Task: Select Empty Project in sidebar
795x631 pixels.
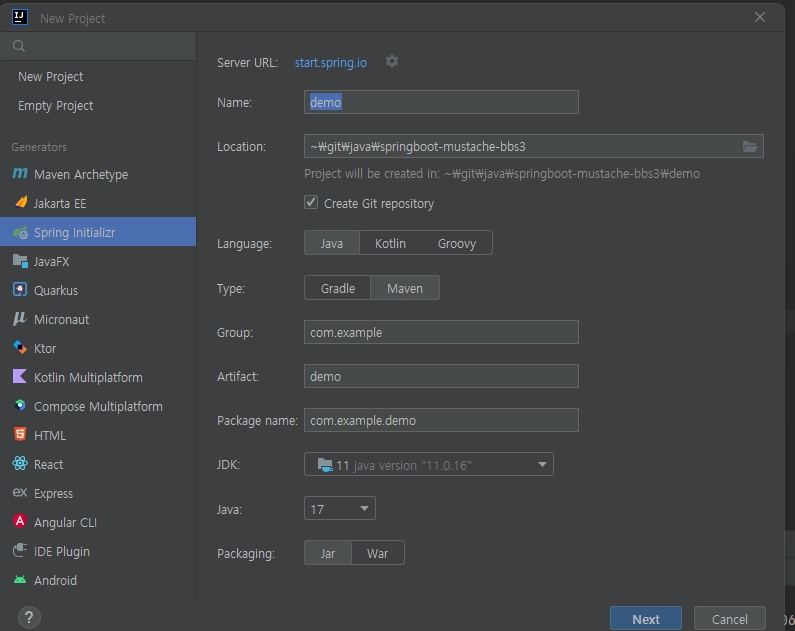Action: [x=56, y=106]
